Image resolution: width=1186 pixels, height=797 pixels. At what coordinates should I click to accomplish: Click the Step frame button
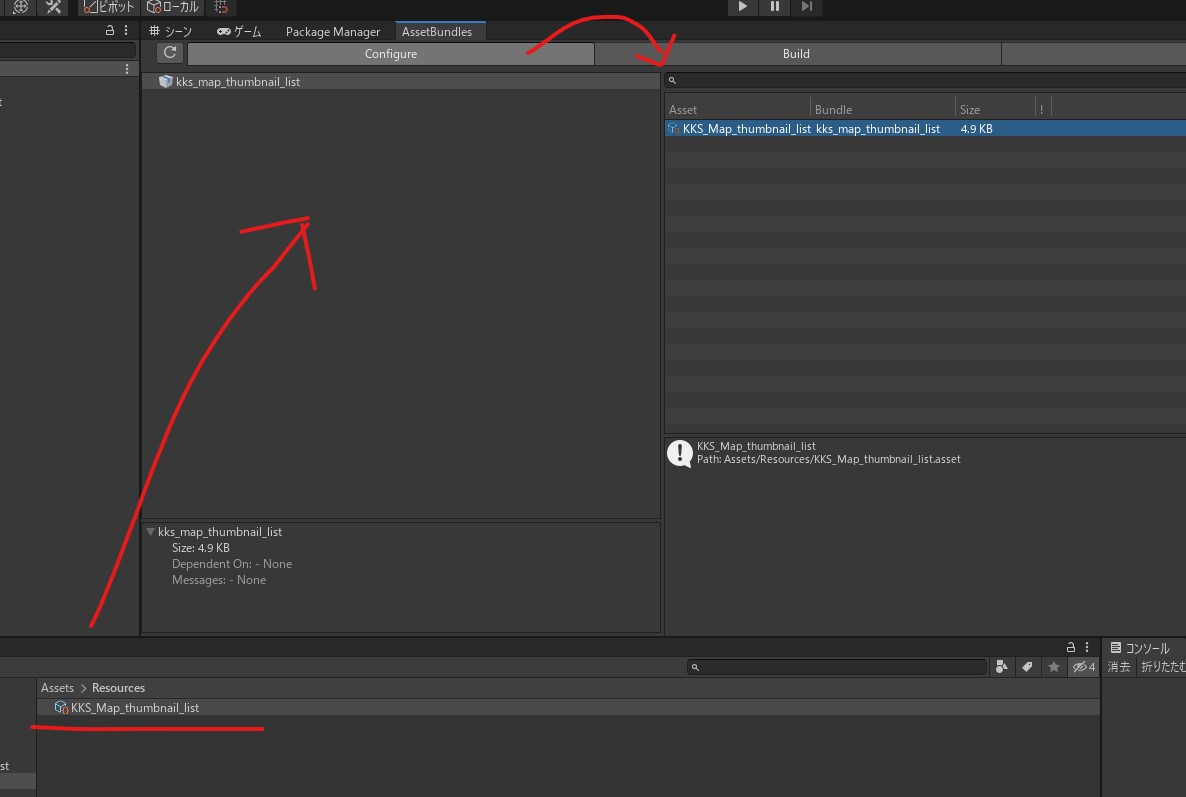pyautogui.click(x=806, y=7)
